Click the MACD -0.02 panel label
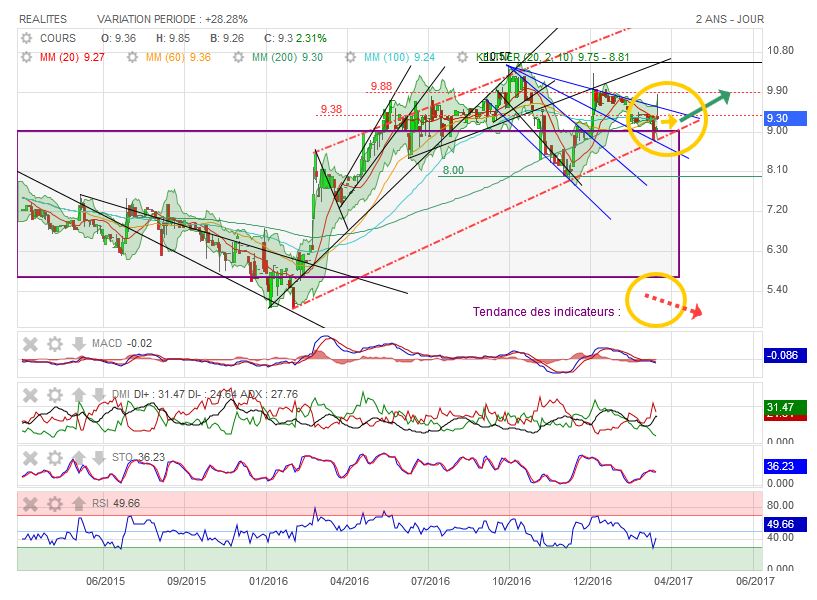The width and height of the screenshot is (817, 600). click(x=122, y=343)
